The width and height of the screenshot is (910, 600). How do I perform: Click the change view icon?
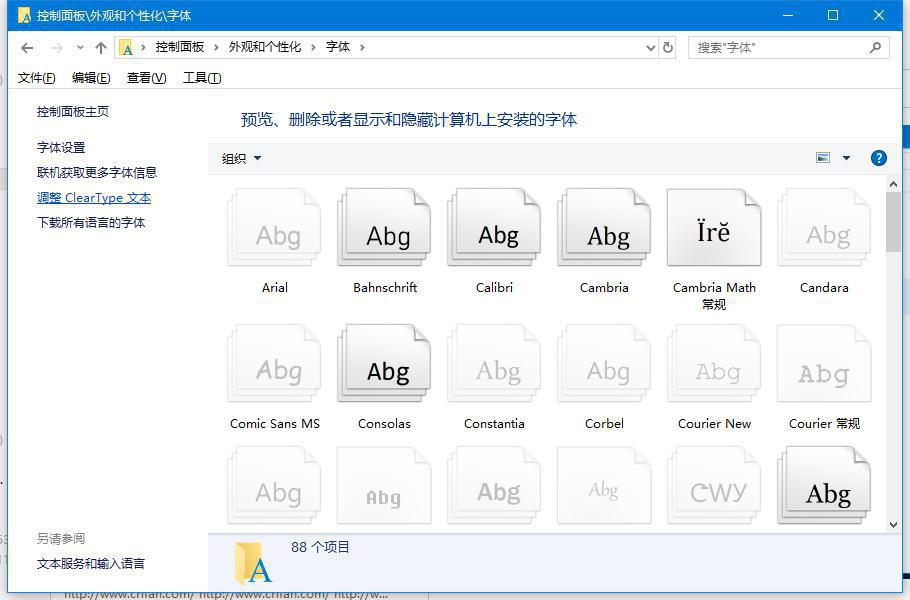pyautogui.click(x=823, y=158)
